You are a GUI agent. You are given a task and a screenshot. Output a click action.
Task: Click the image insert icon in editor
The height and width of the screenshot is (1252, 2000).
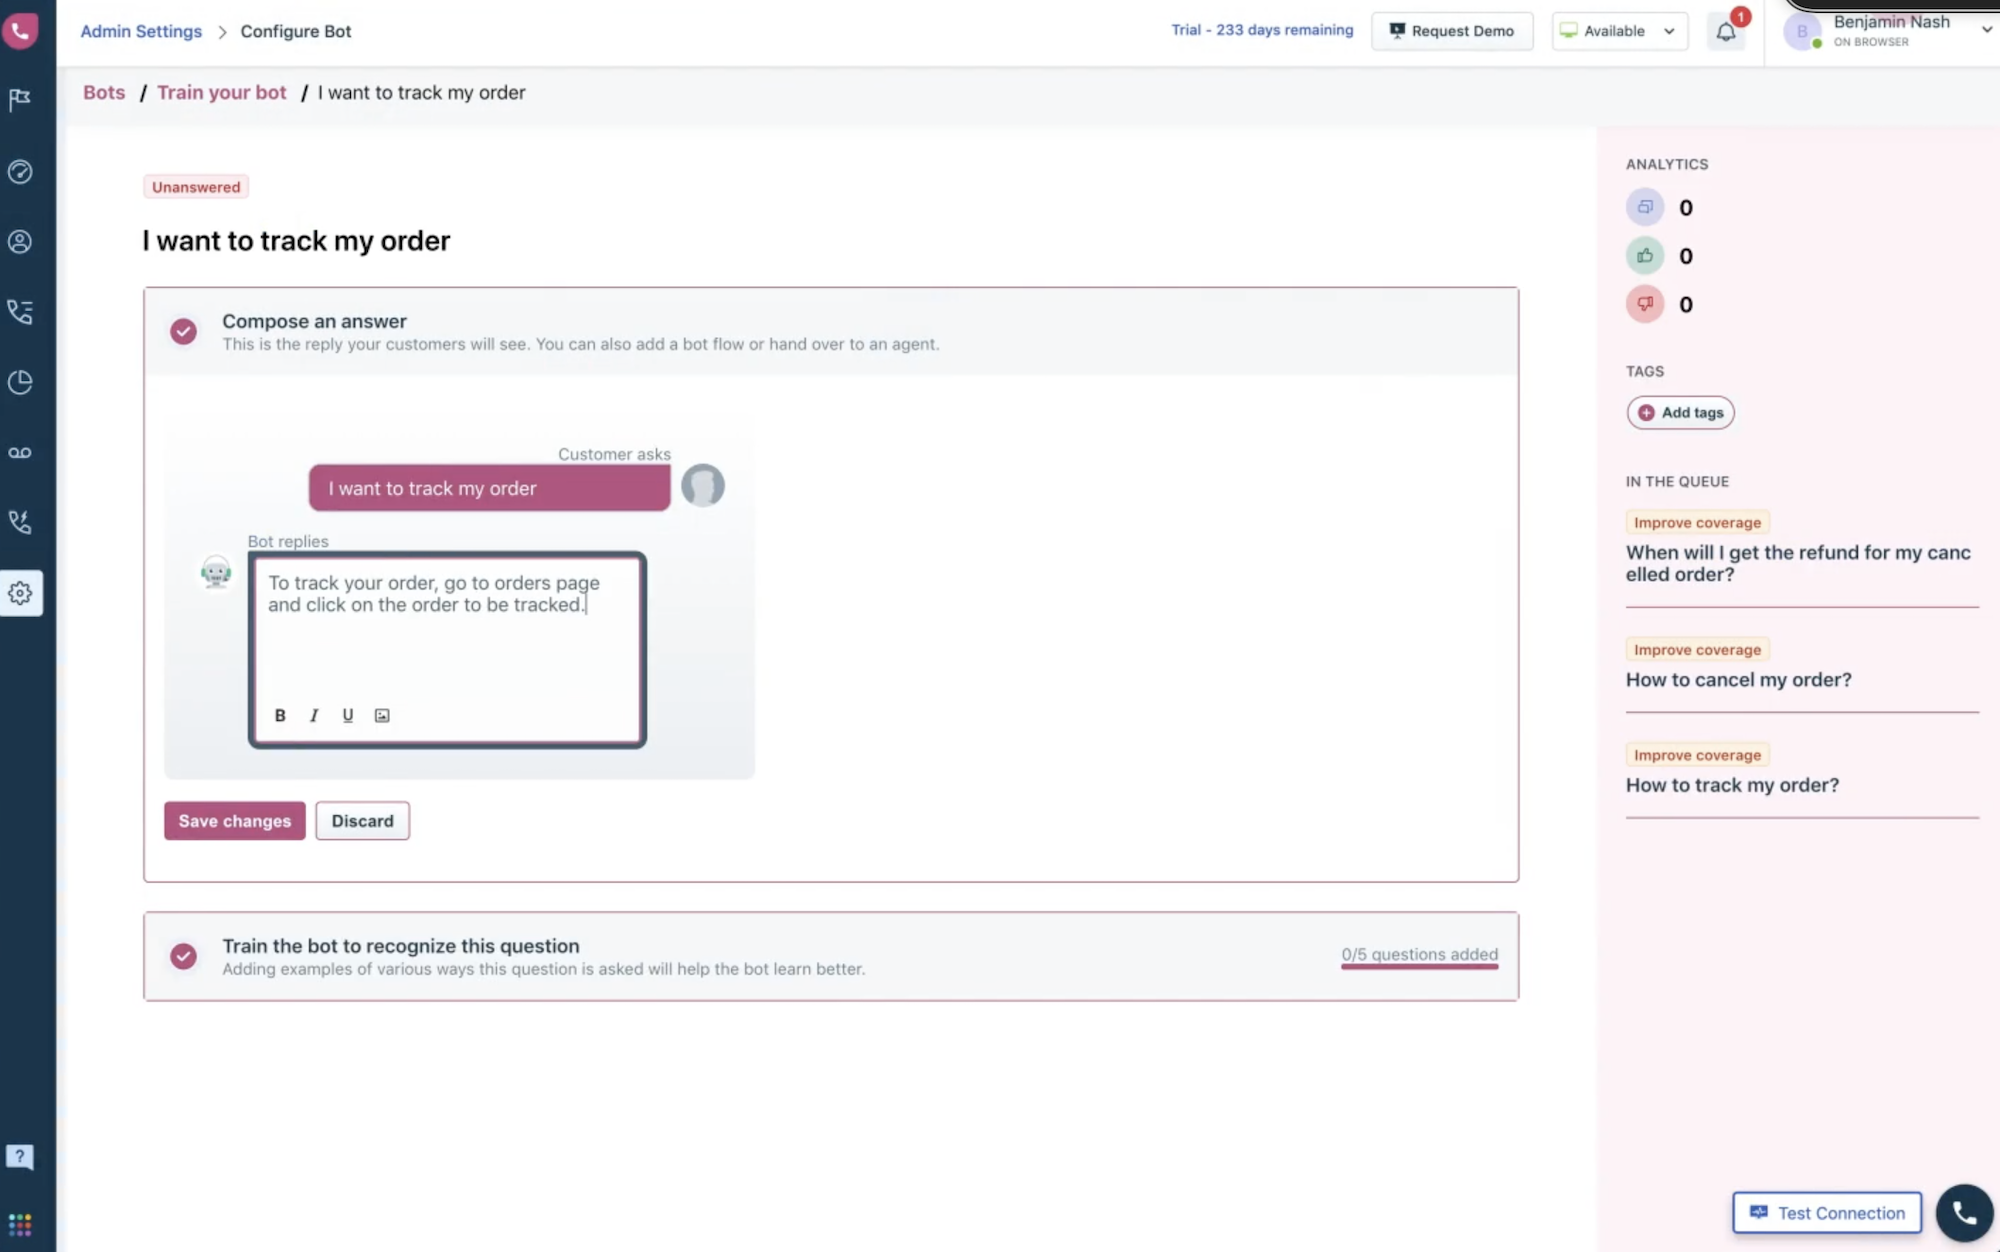(x=382, y=715)
